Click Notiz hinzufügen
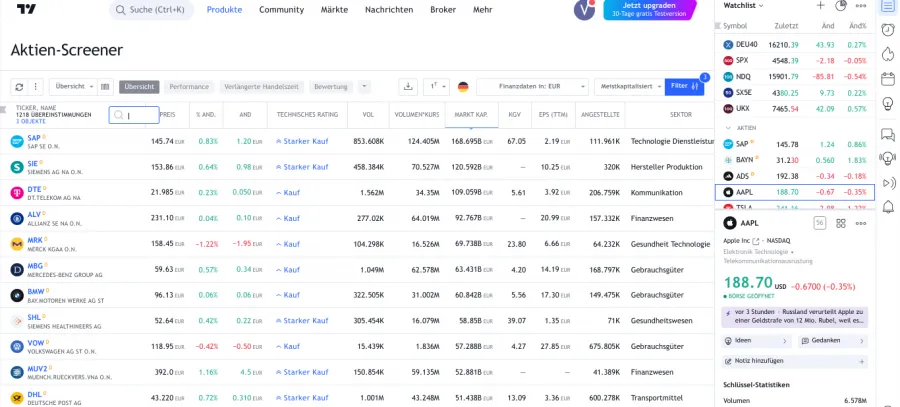Image resolution: width=900 pixels, height=407 pixels. pyautogui.click(x=795, y=361)
